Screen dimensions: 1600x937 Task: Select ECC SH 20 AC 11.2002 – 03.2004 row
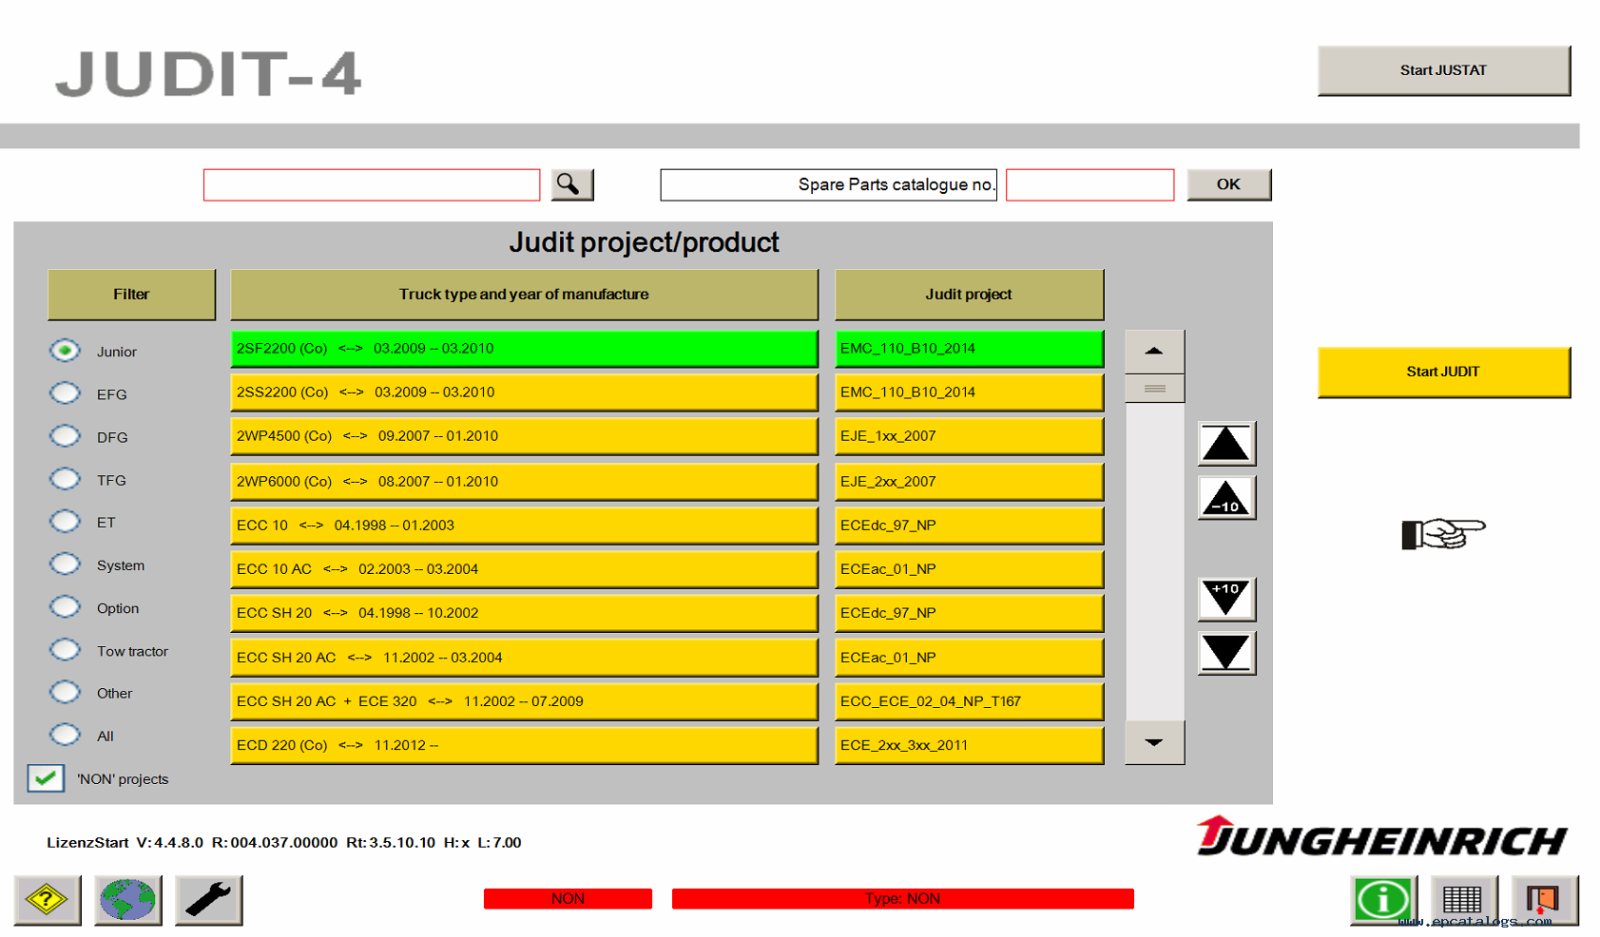(x=524, y=658)
